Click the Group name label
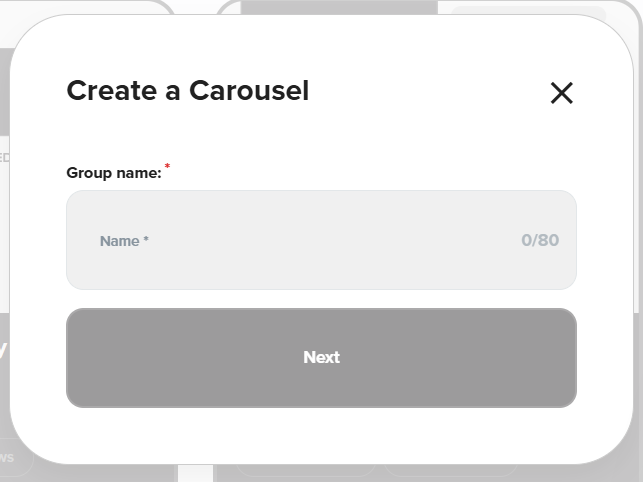643x482 pixels. [x=113, y=173]
